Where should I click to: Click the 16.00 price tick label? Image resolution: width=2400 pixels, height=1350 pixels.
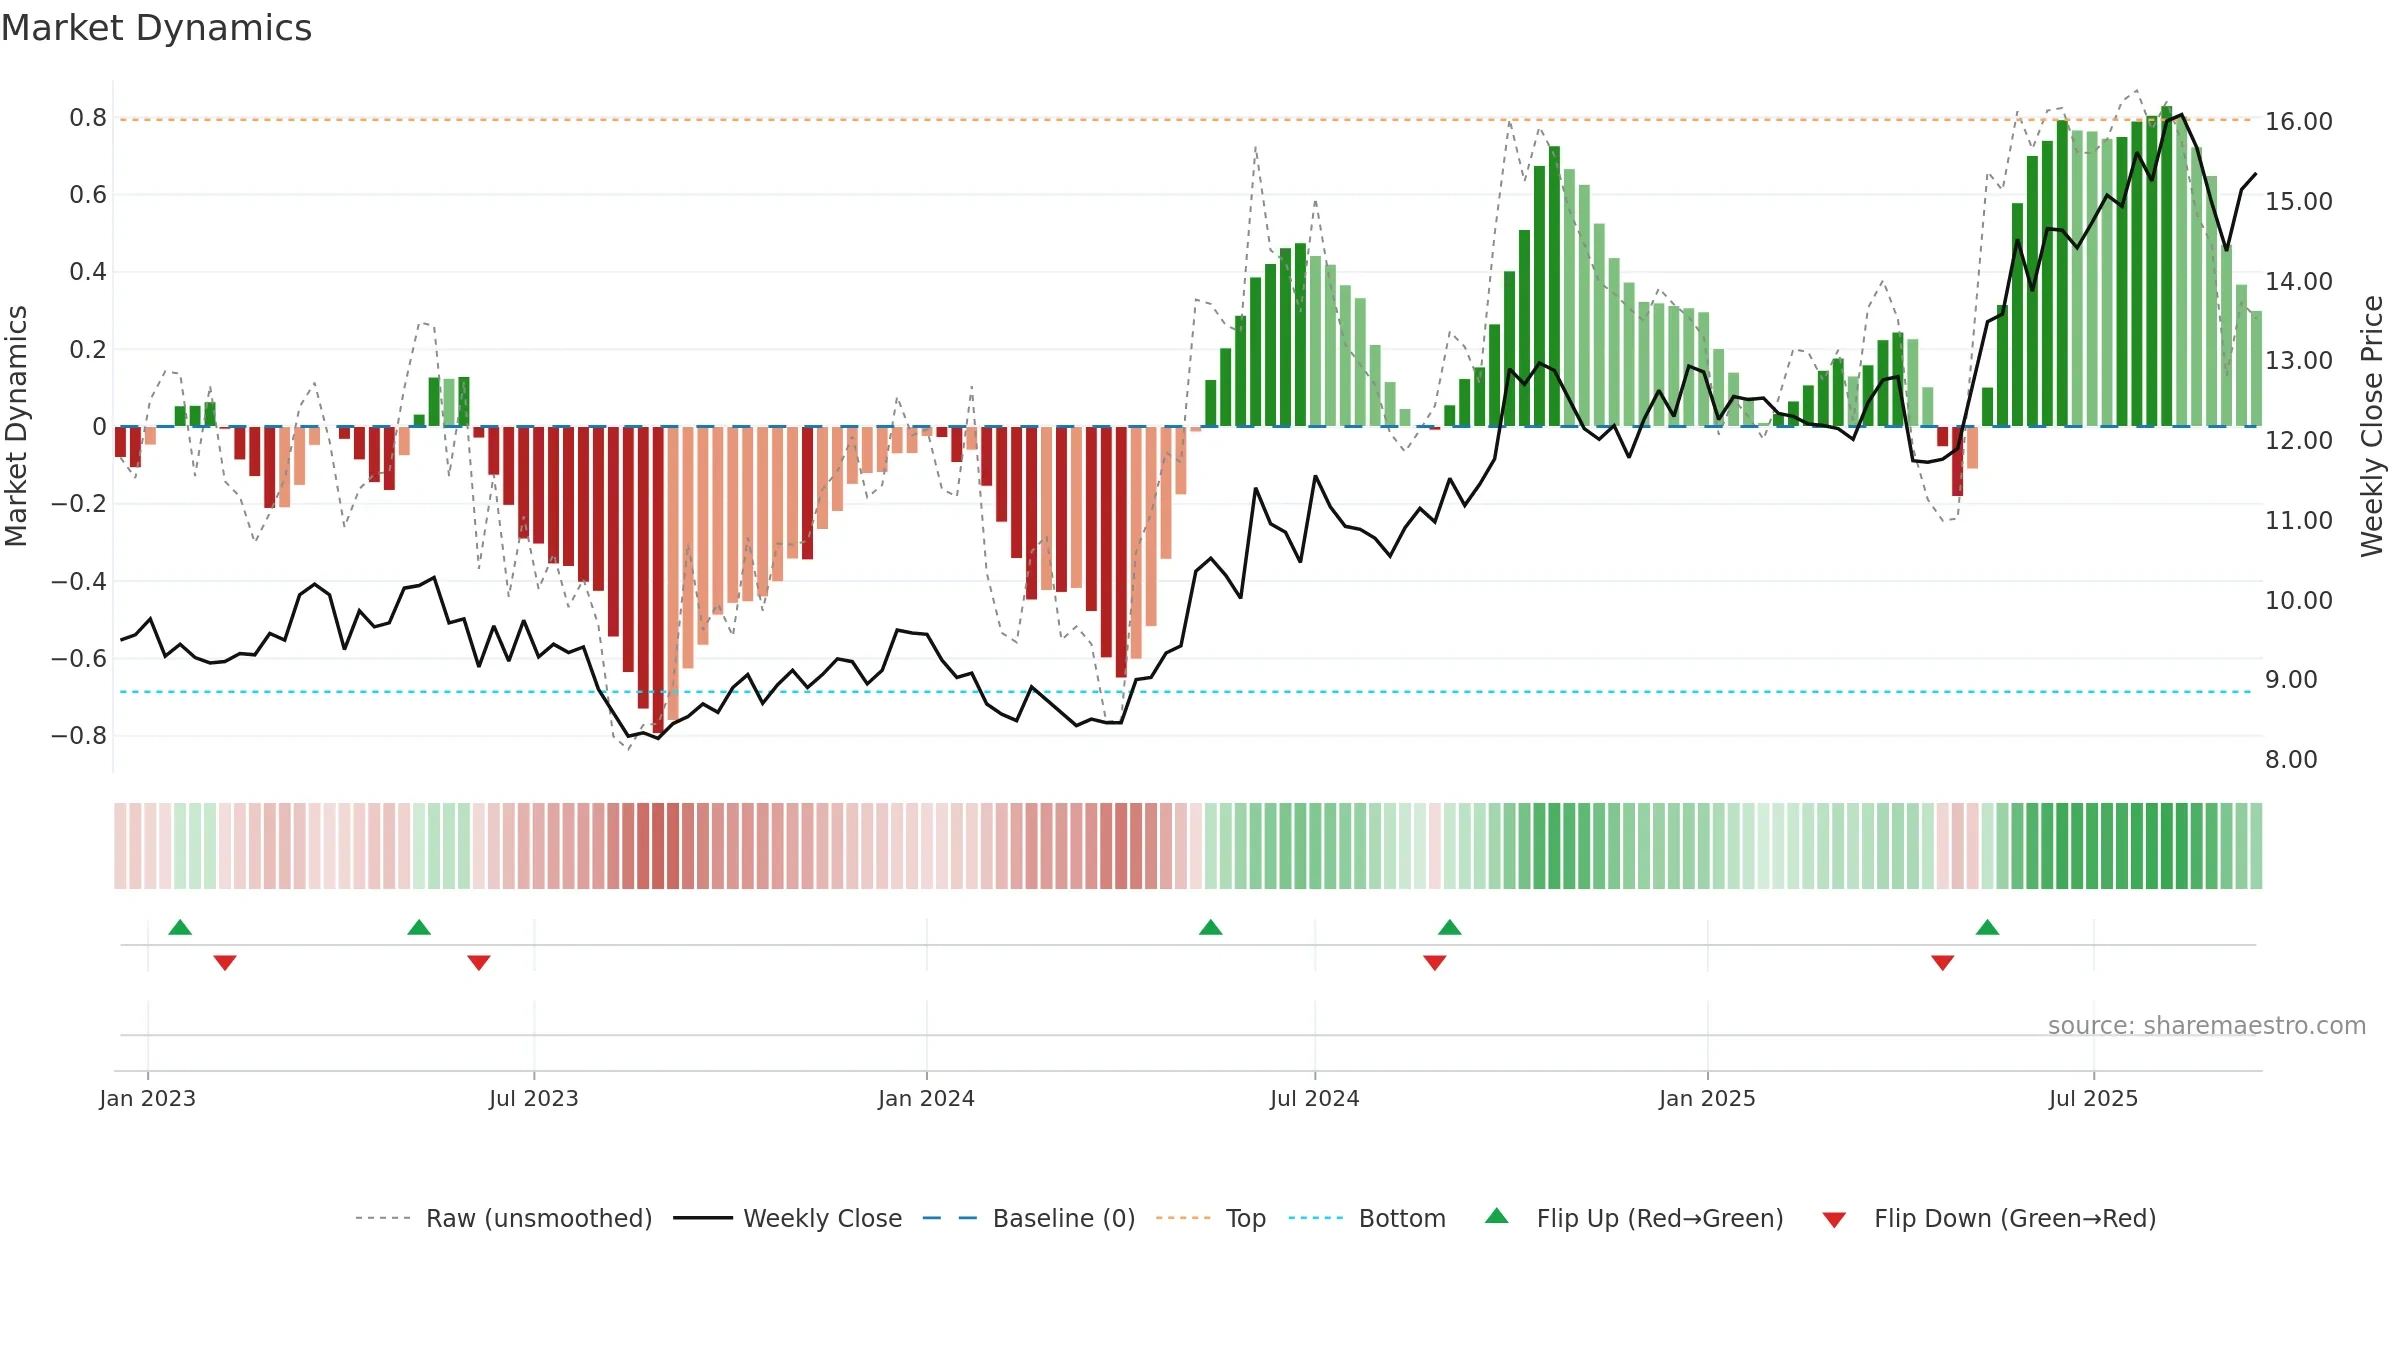2299,122
